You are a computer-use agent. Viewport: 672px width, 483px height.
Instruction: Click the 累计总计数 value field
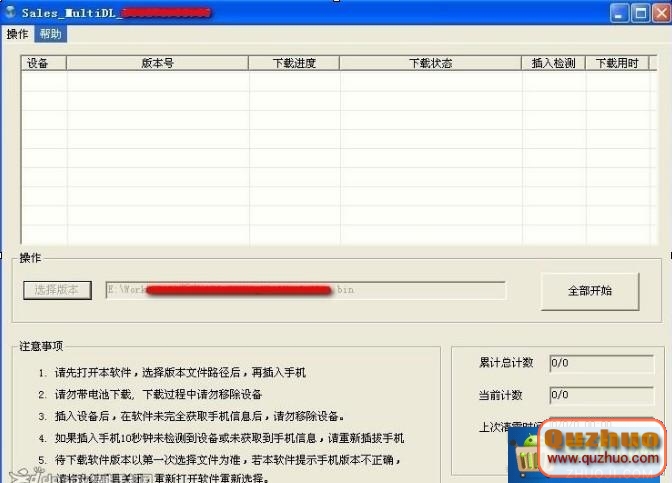click(x=601, y=363)
